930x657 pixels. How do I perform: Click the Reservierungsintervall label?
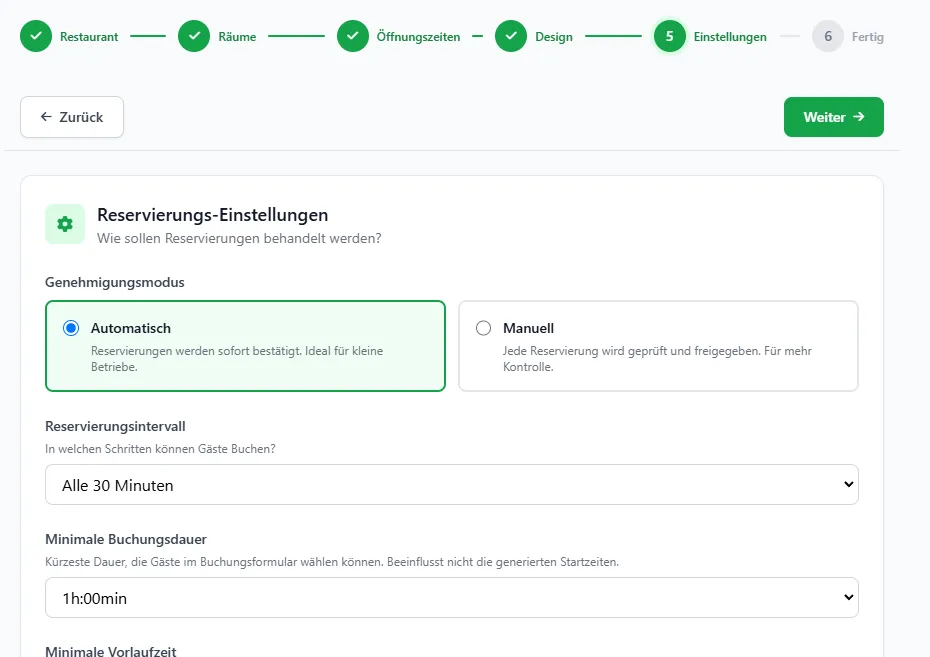[115, 426]
